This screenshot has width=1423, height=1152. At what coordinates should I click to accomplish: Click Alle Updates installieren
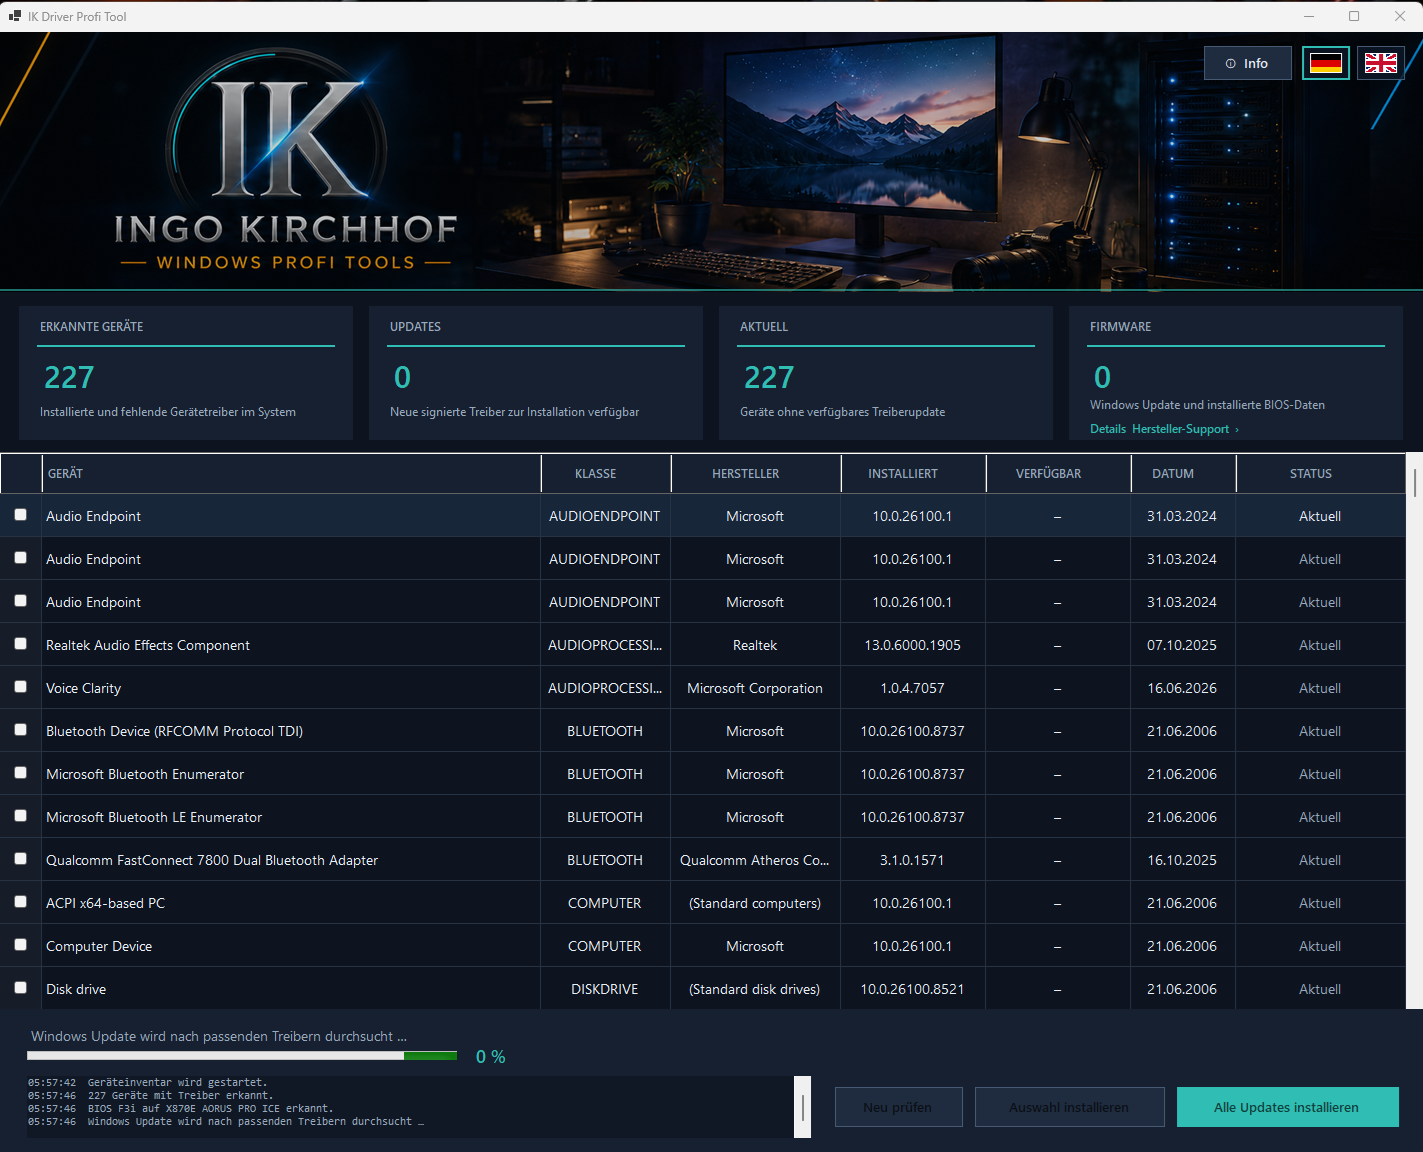tap(1287, 1107)
